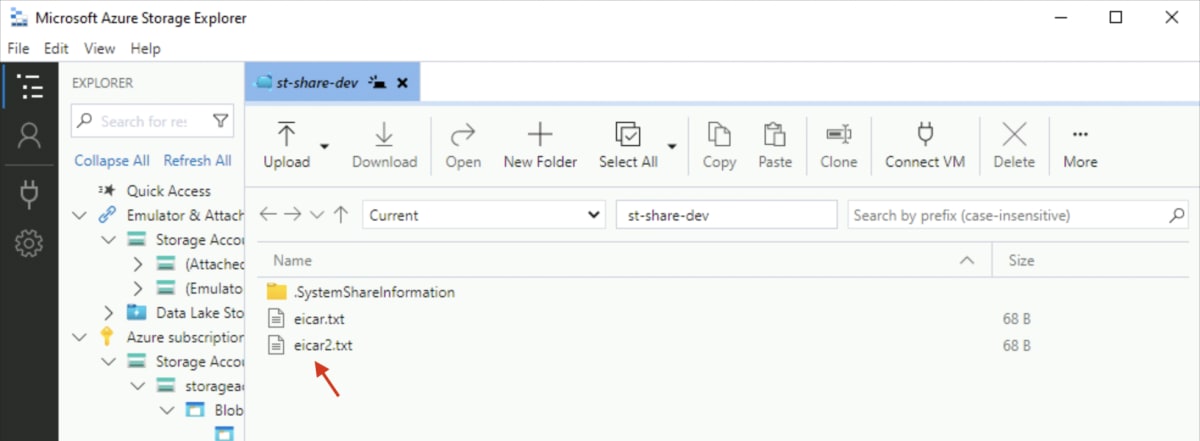Click the Delete toolbar button
The height and width of the screenshot is (441, 1200).
coord(1014,145)
